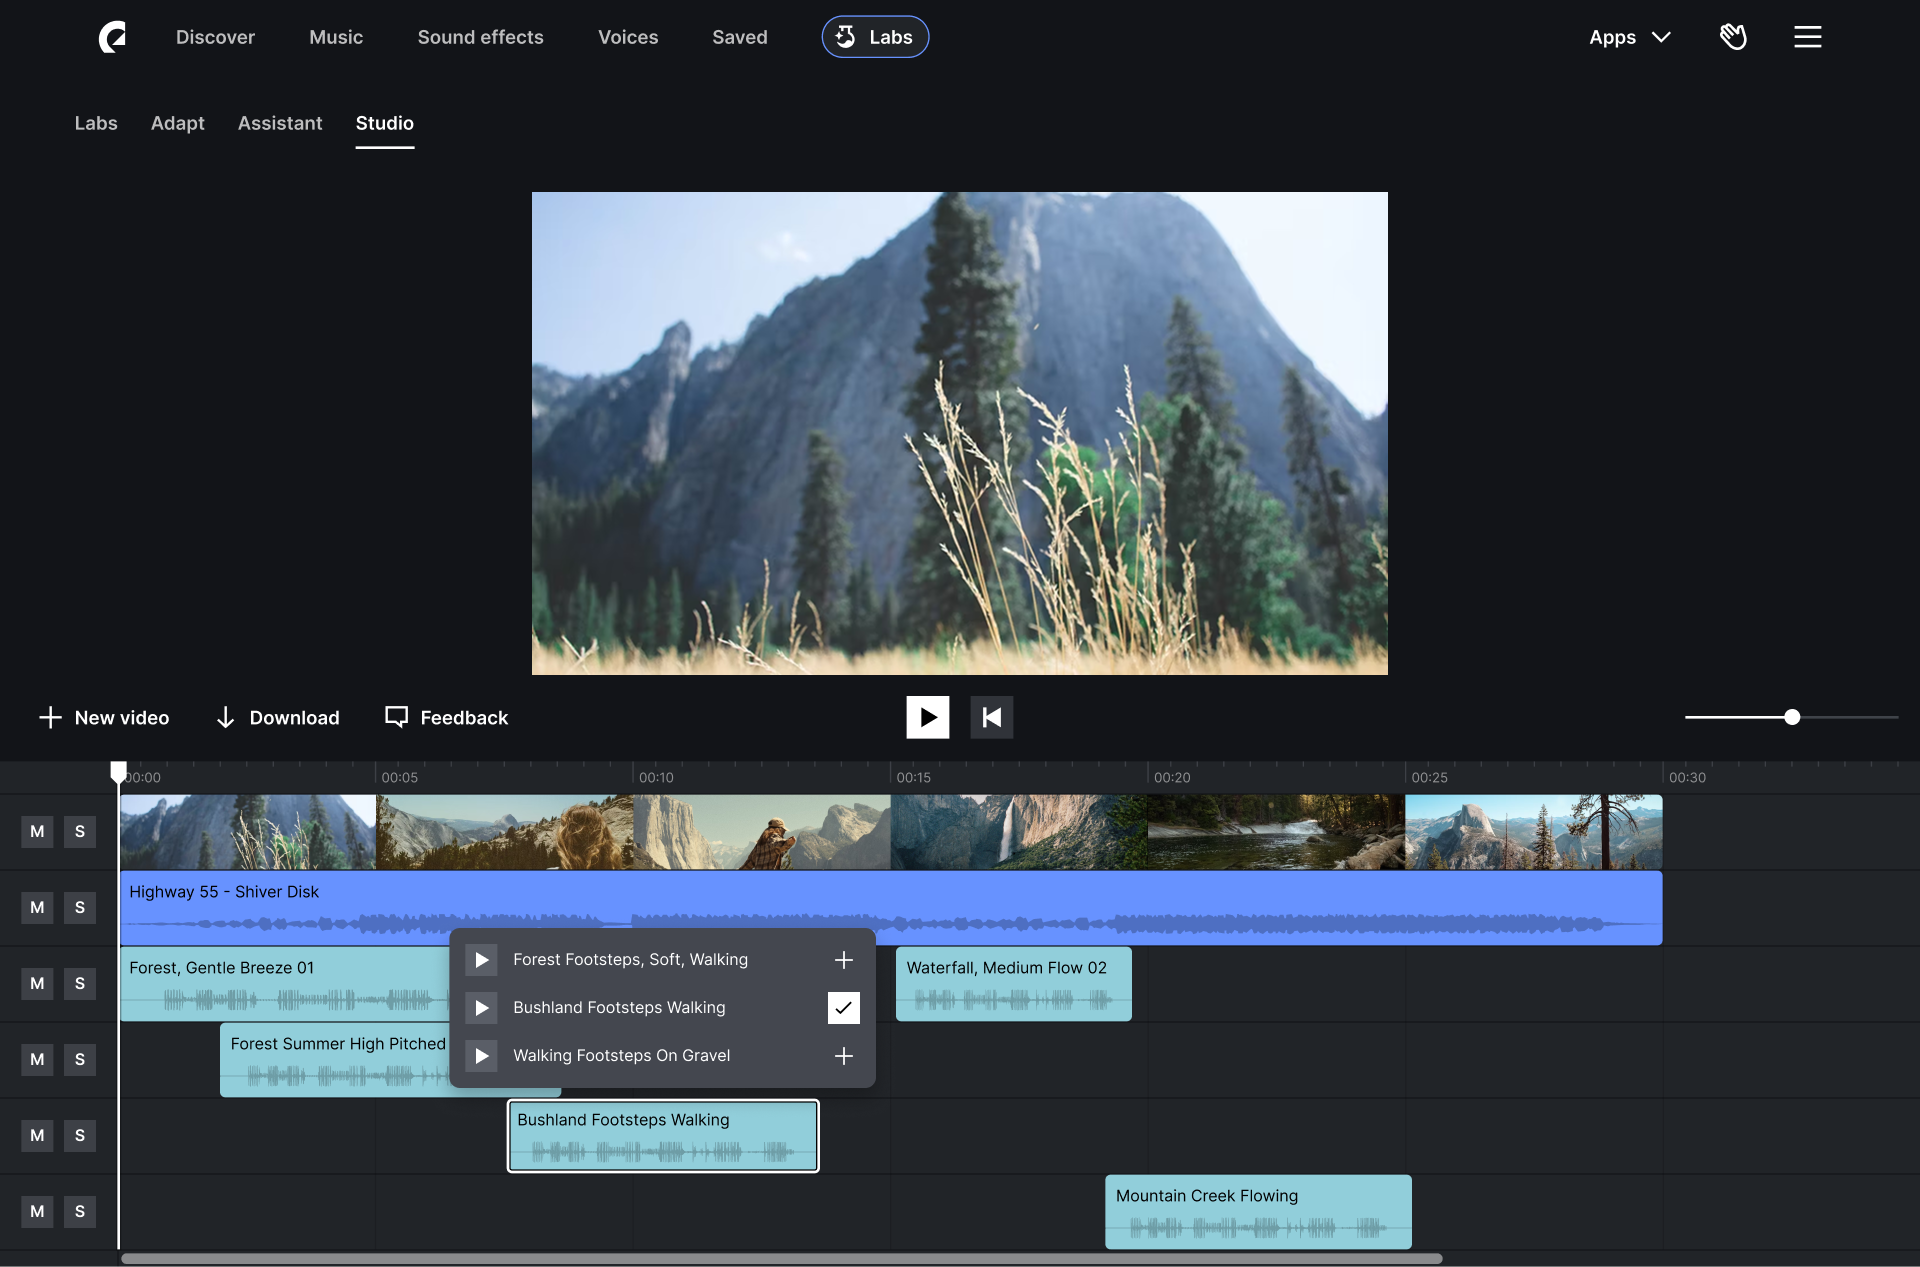Screen dimensions: 1920x1267
Task: Open the Sound effects menu
Action: [480, 37]
